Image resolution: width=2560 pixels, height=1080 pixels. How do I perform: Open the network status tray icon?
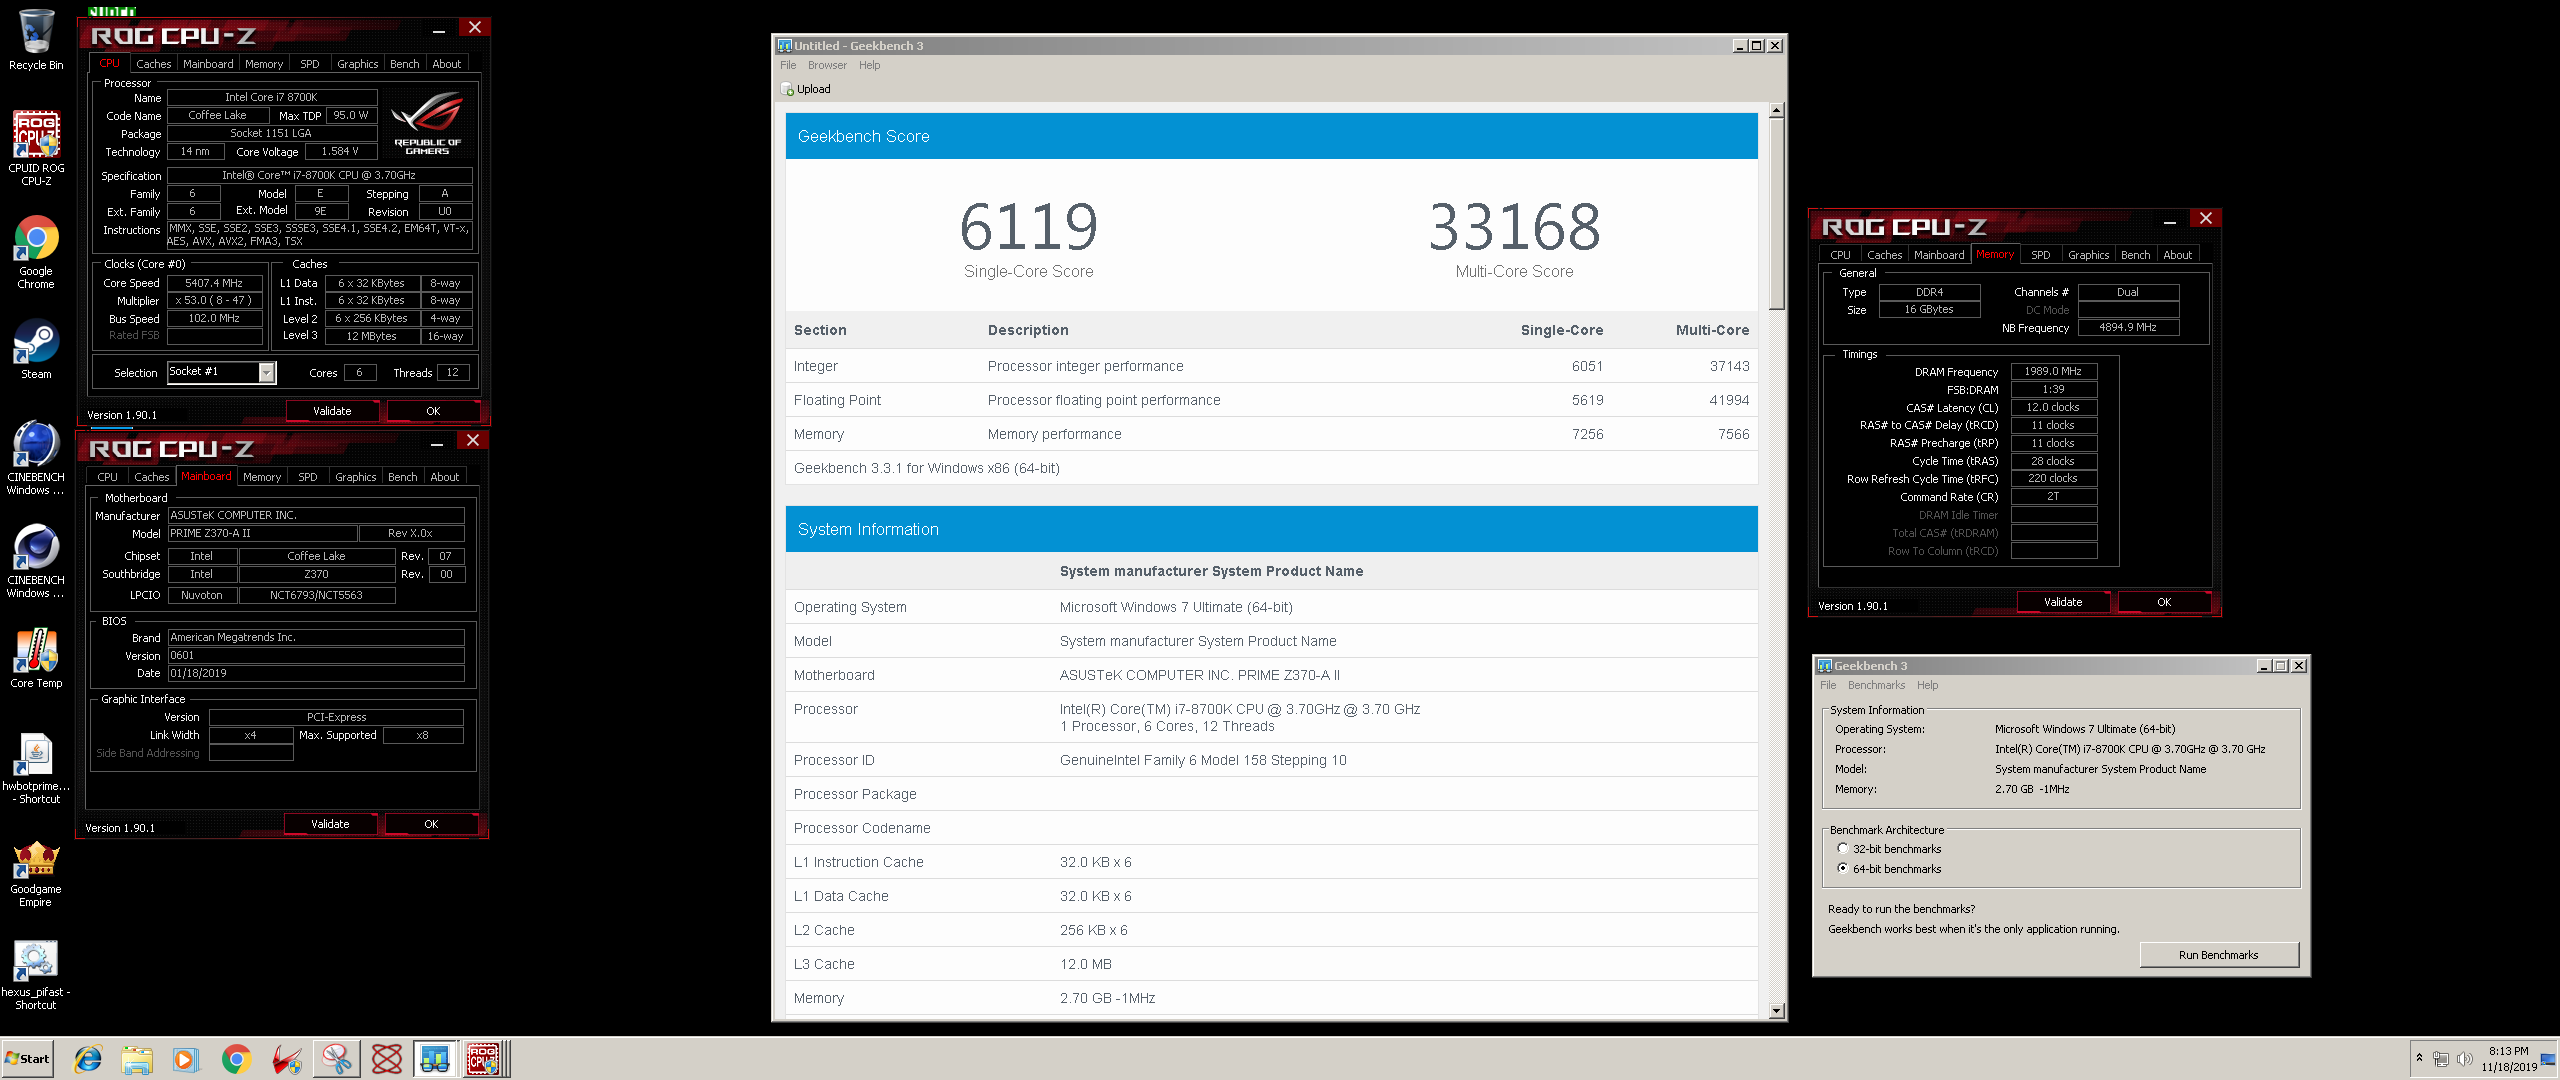(2441, 1059)
